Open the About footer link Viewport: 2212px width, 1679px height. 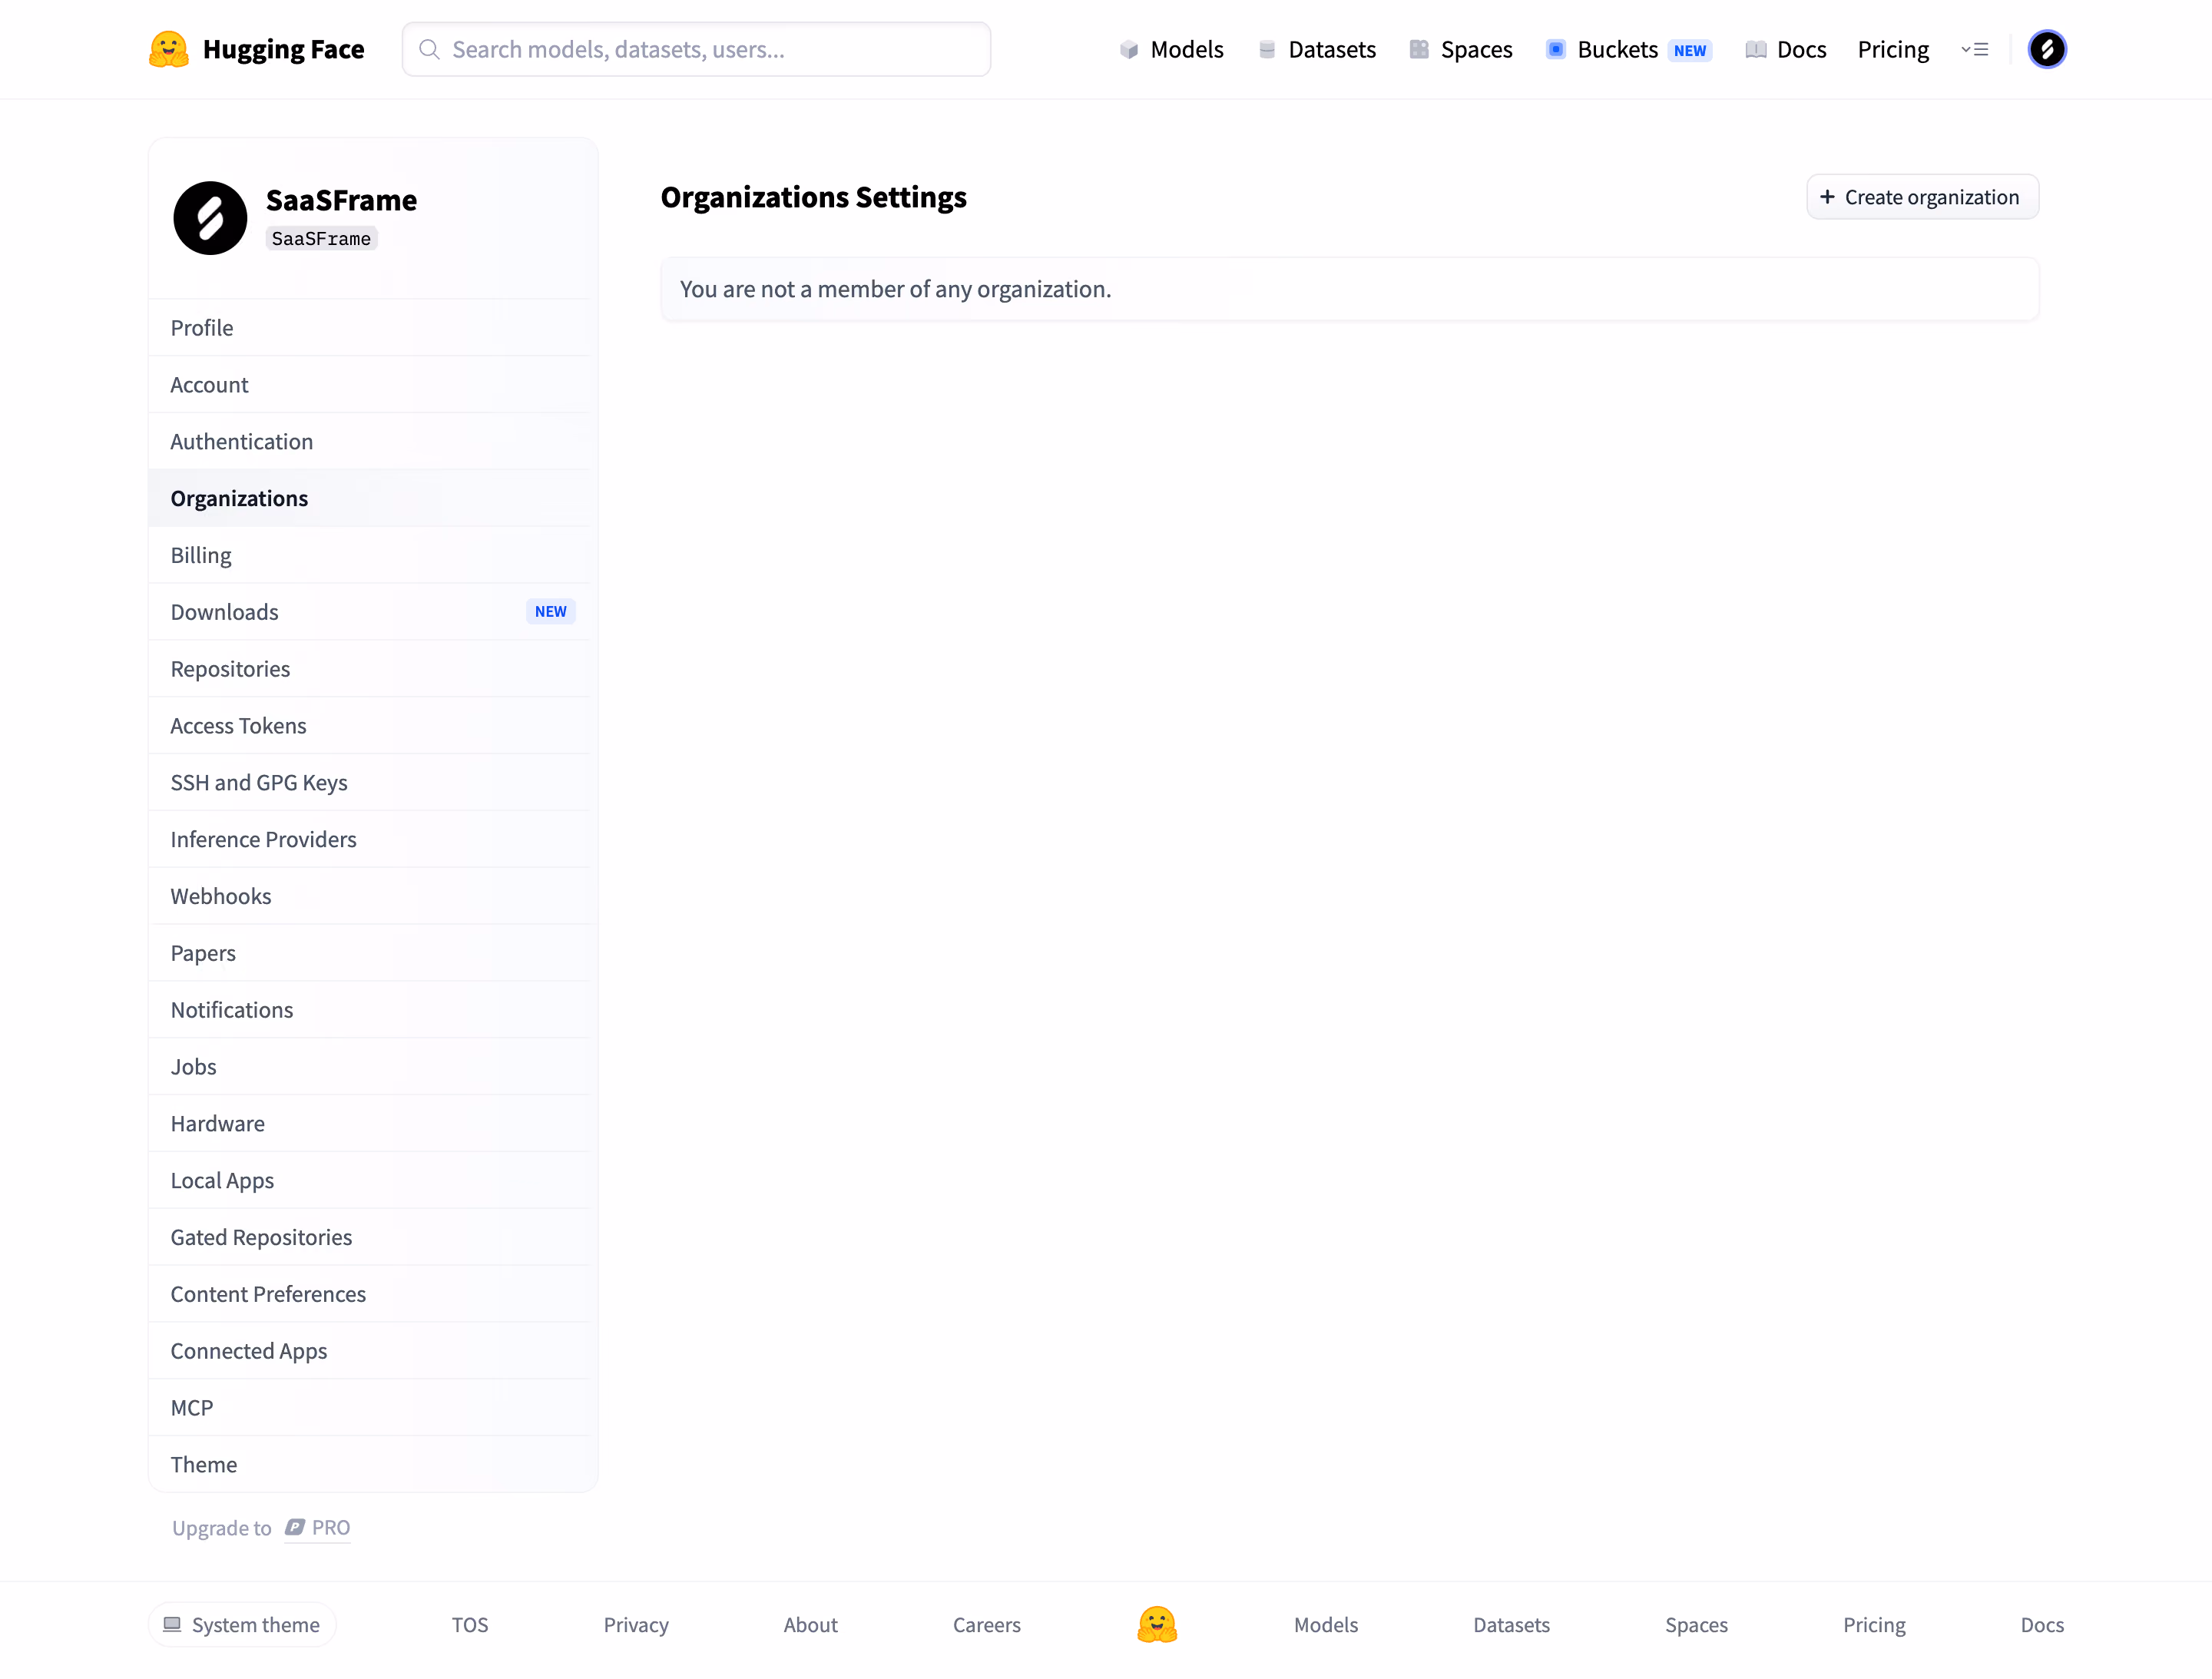[x=810, y=1625]
